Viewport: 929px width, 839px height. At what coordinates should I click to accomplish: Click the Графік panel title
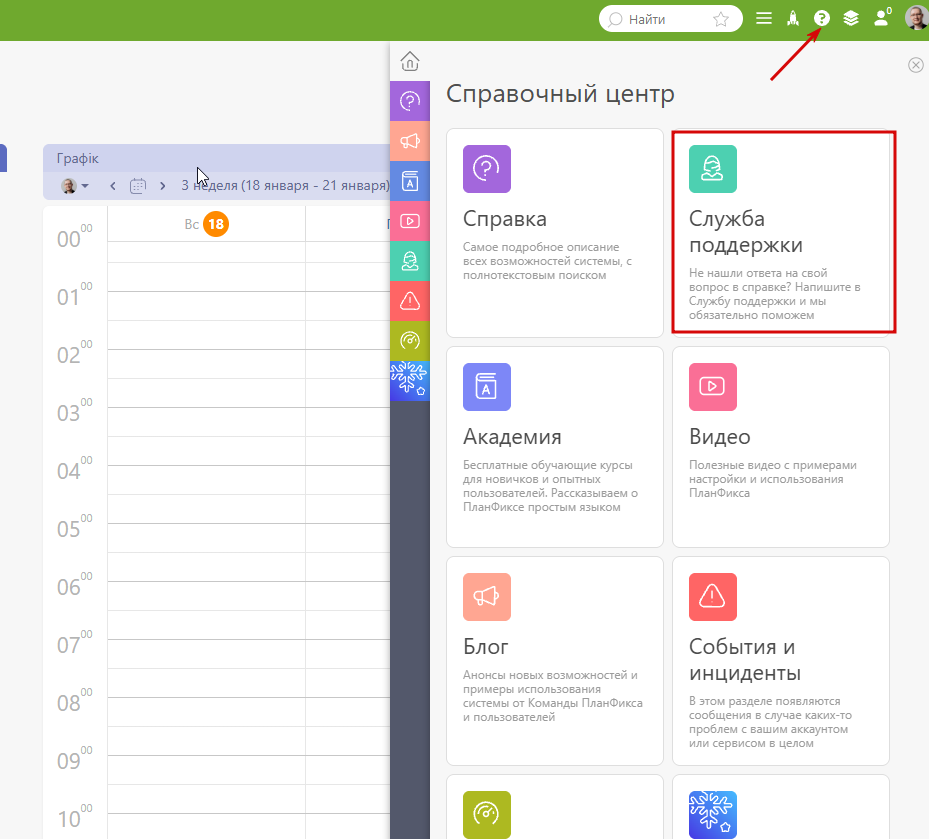[x=78, y=158]
